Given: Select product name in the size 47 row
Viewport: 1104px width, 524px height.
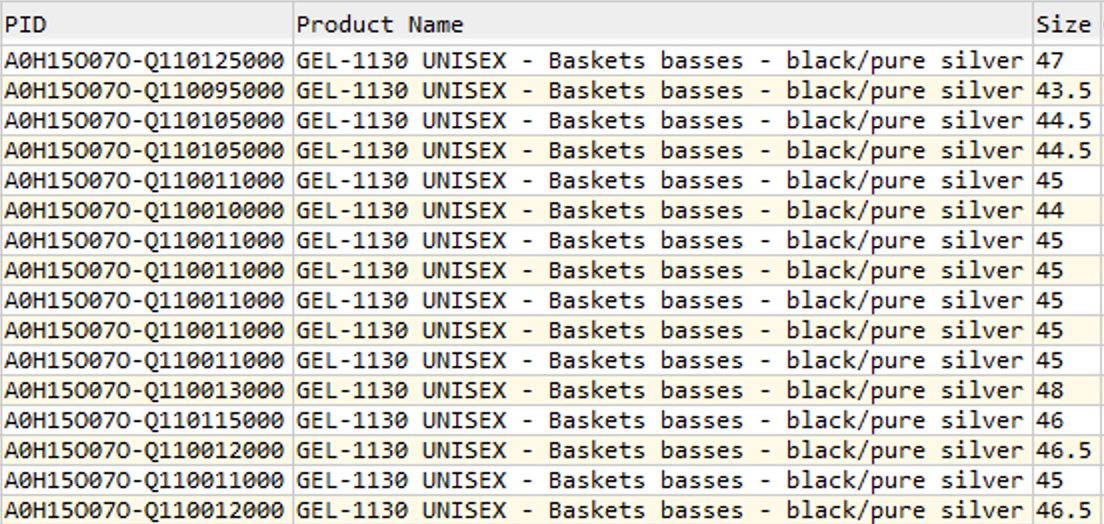Looking at the screenshot, I should (663, 61).
